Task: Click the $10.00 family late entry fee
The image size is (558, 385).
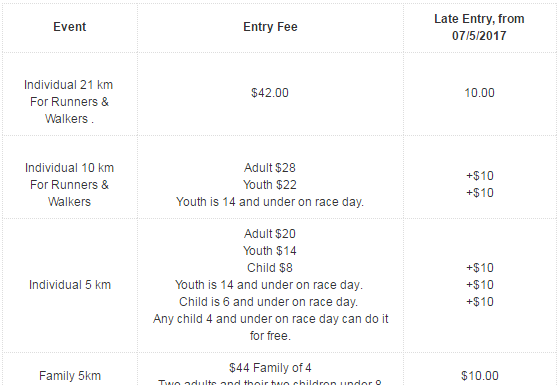Action: pos(480,376)
